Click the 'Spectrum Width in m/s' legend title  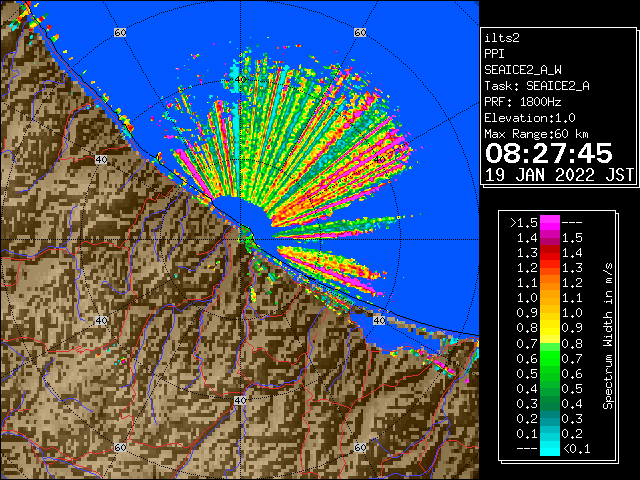608,336
